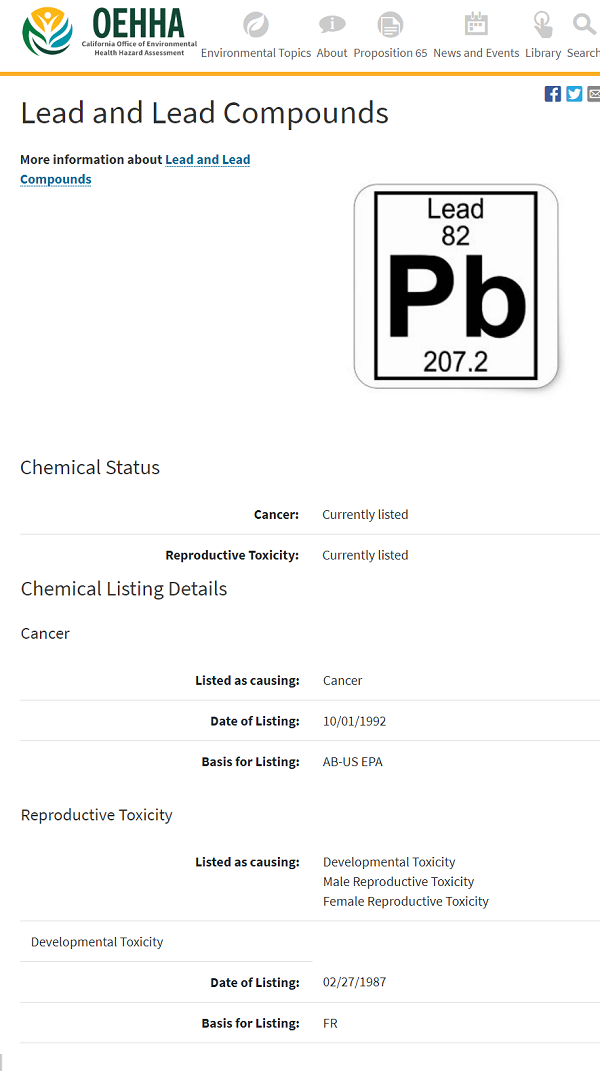Click the Pb element image
This screenshot has height=1071, width=600.
[456, 286]
